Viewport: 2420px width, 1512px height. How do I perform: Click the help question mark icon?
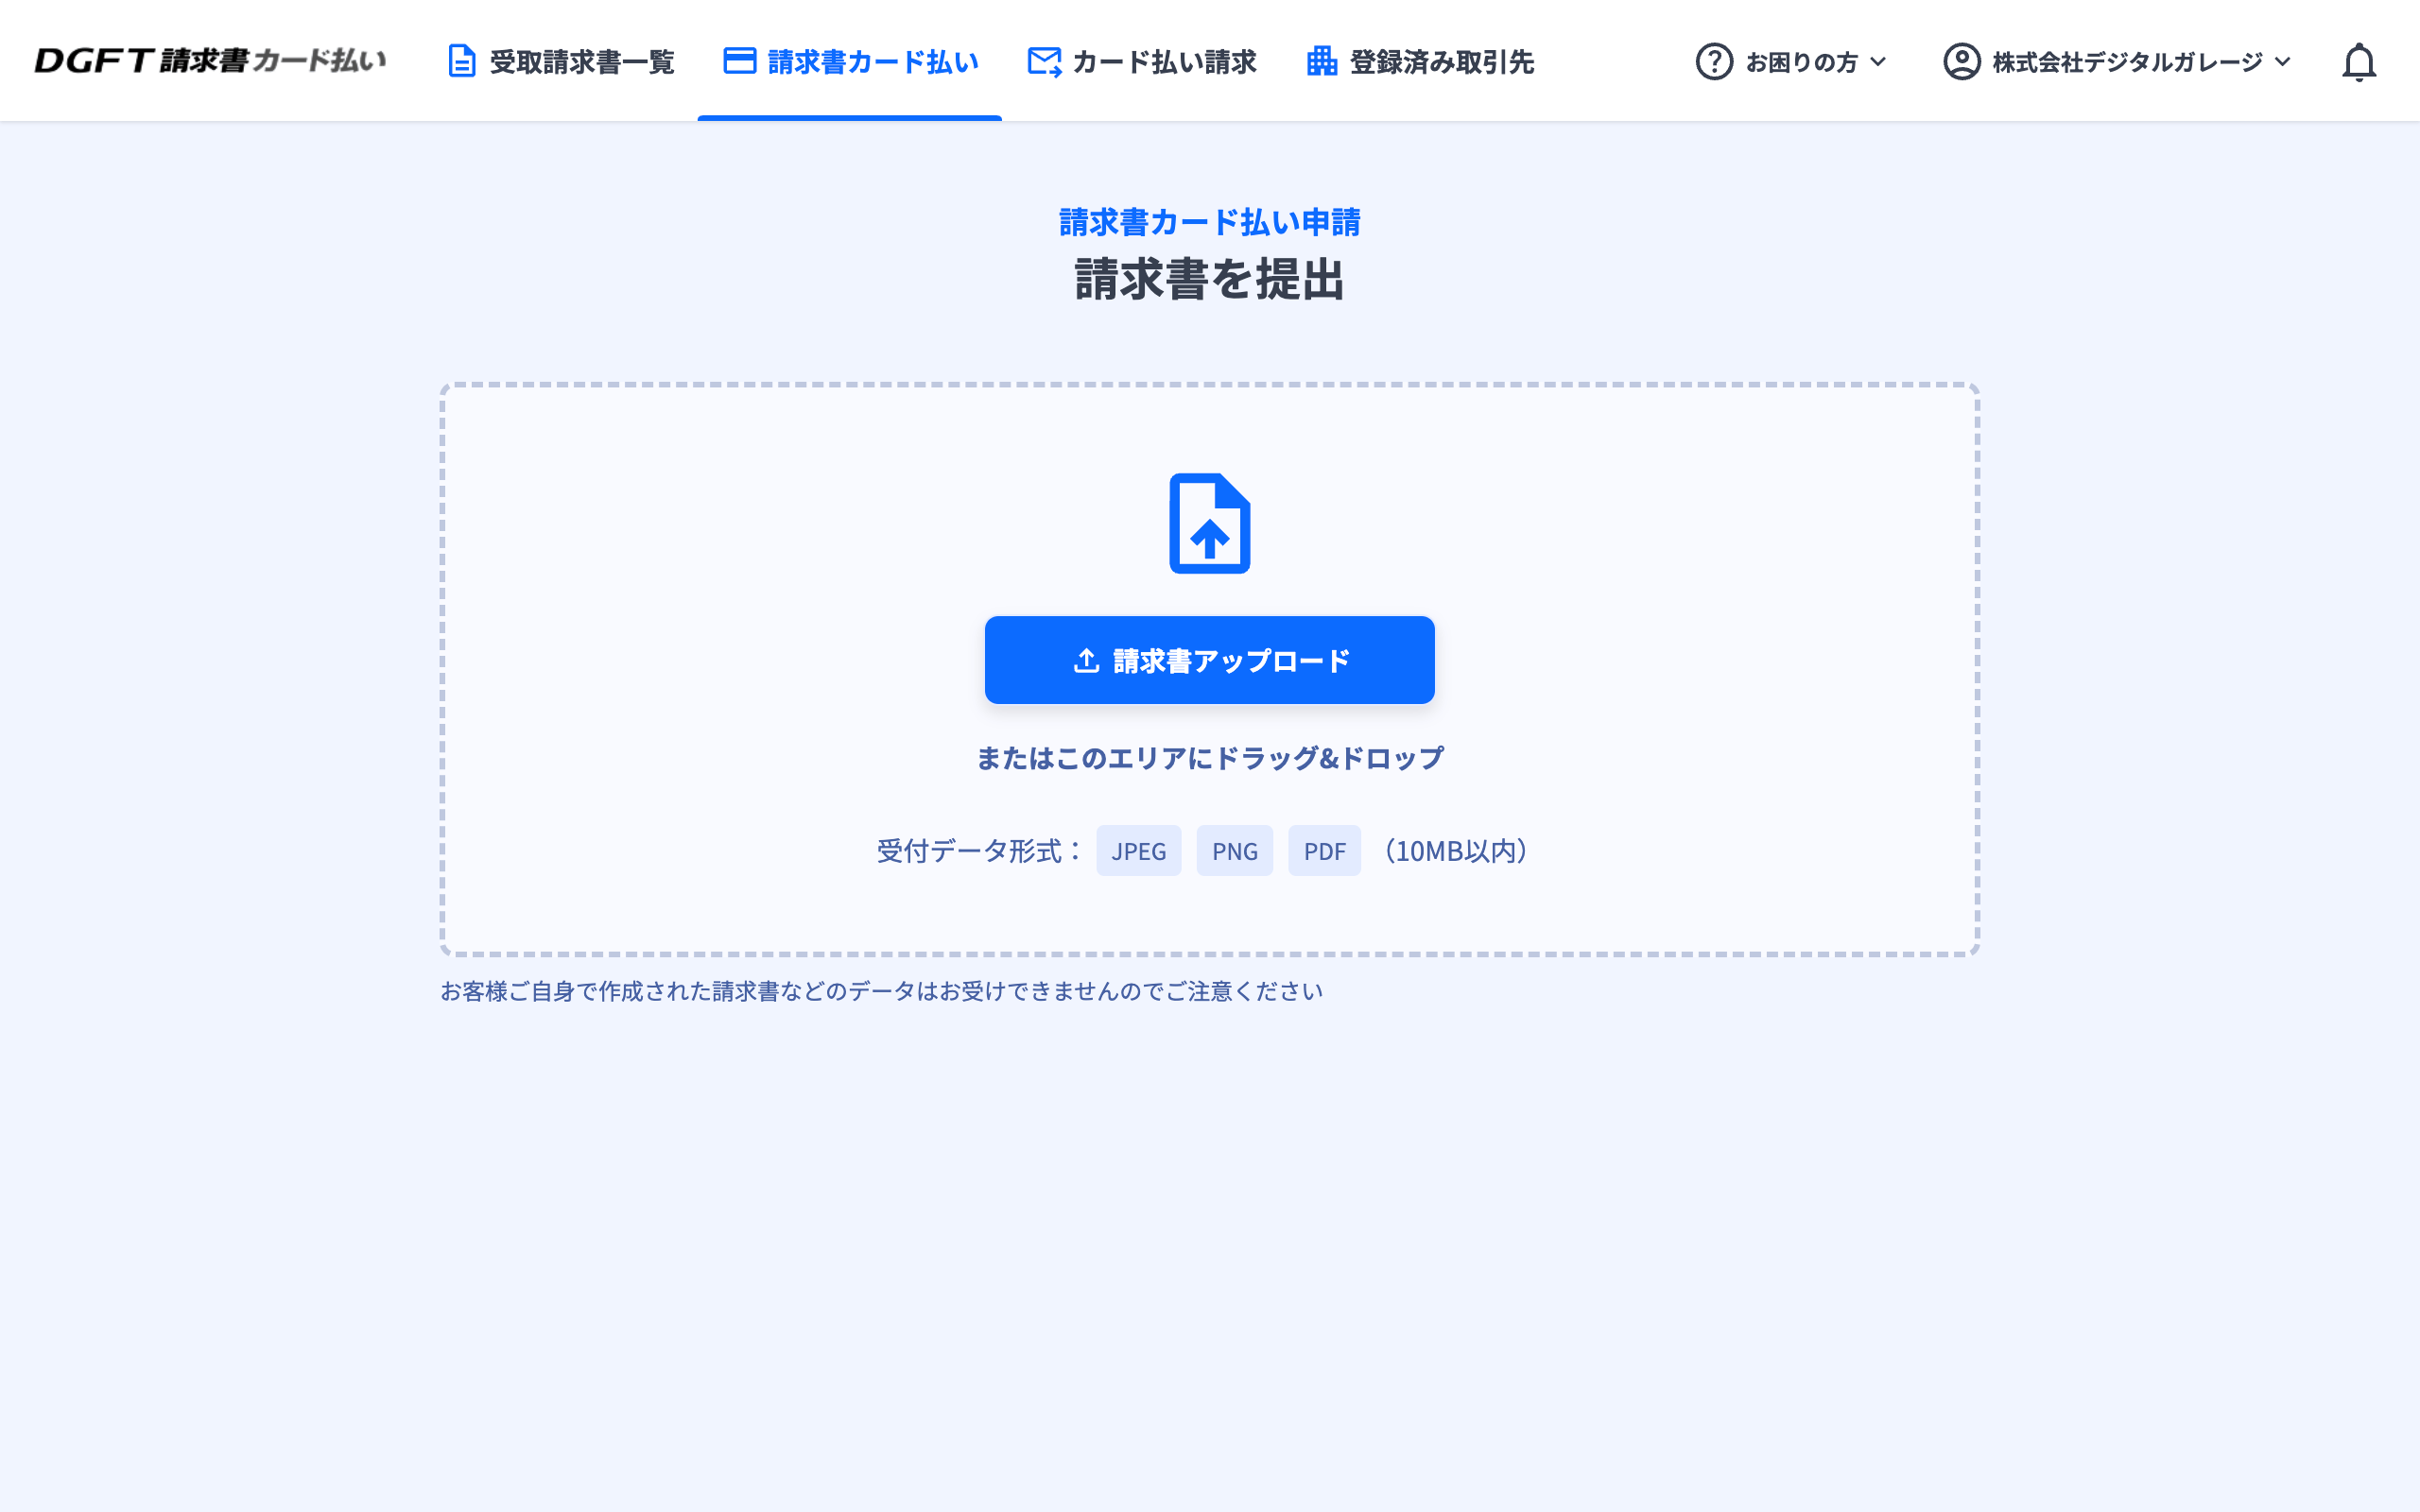(1714, 62)
